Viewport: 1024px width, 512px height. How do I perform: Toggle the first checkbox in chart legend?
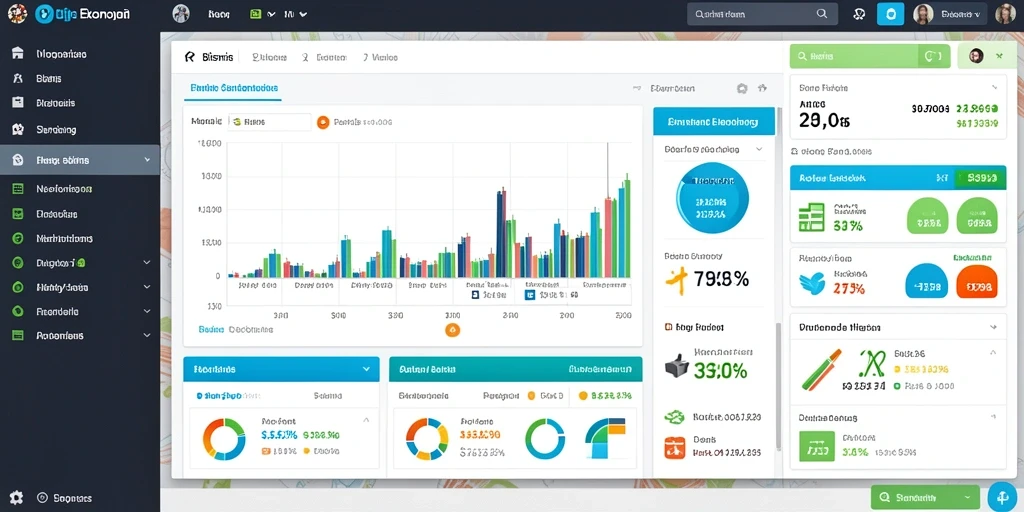click(476, 295)
